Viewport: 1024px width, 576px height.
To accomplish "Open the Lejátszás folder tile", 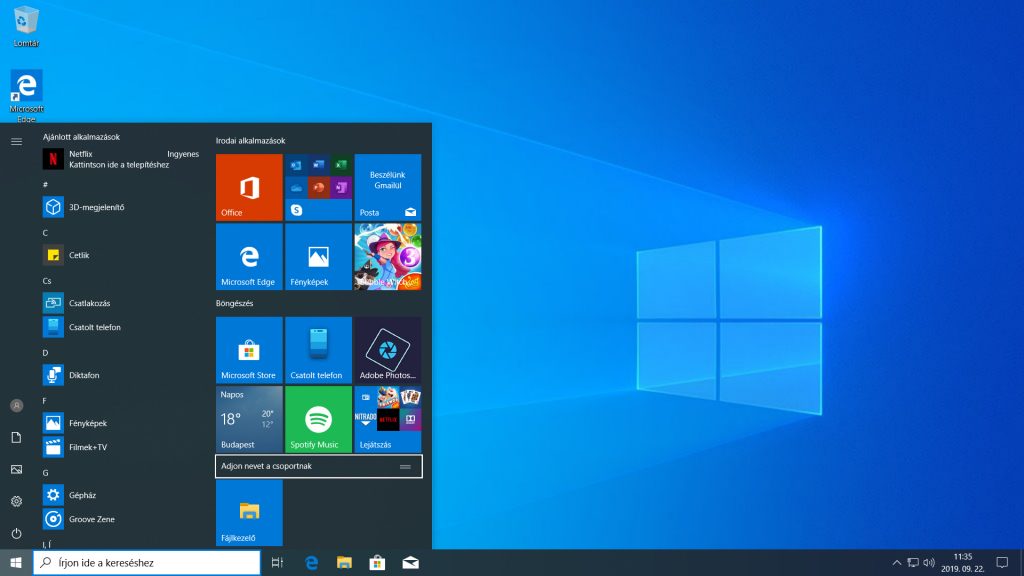I will click(388, 419).
